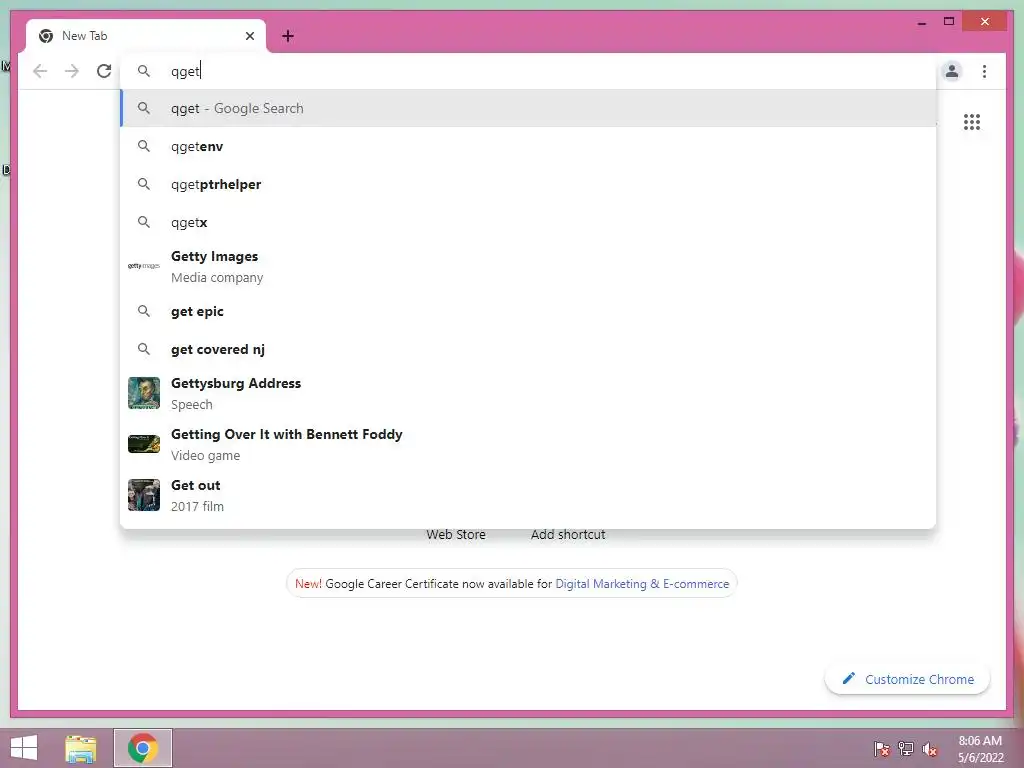This screenshot has width=1024, height=768.
Task: Click the search icon beside qgetptrhelper
Action: coord(144,184)
